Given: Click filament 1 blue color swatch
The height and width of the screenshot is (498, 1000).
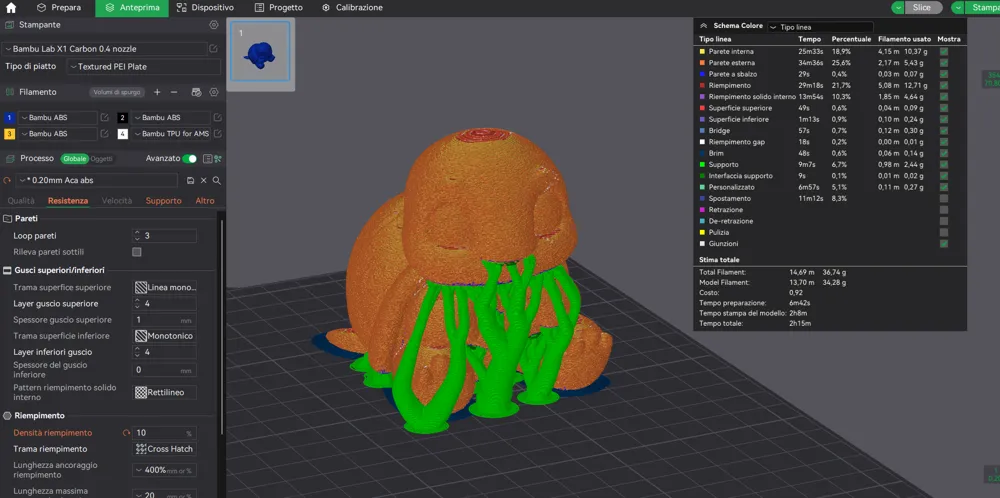Looking at the screenshot, I should pyautogui.click(x=9, y=117).
